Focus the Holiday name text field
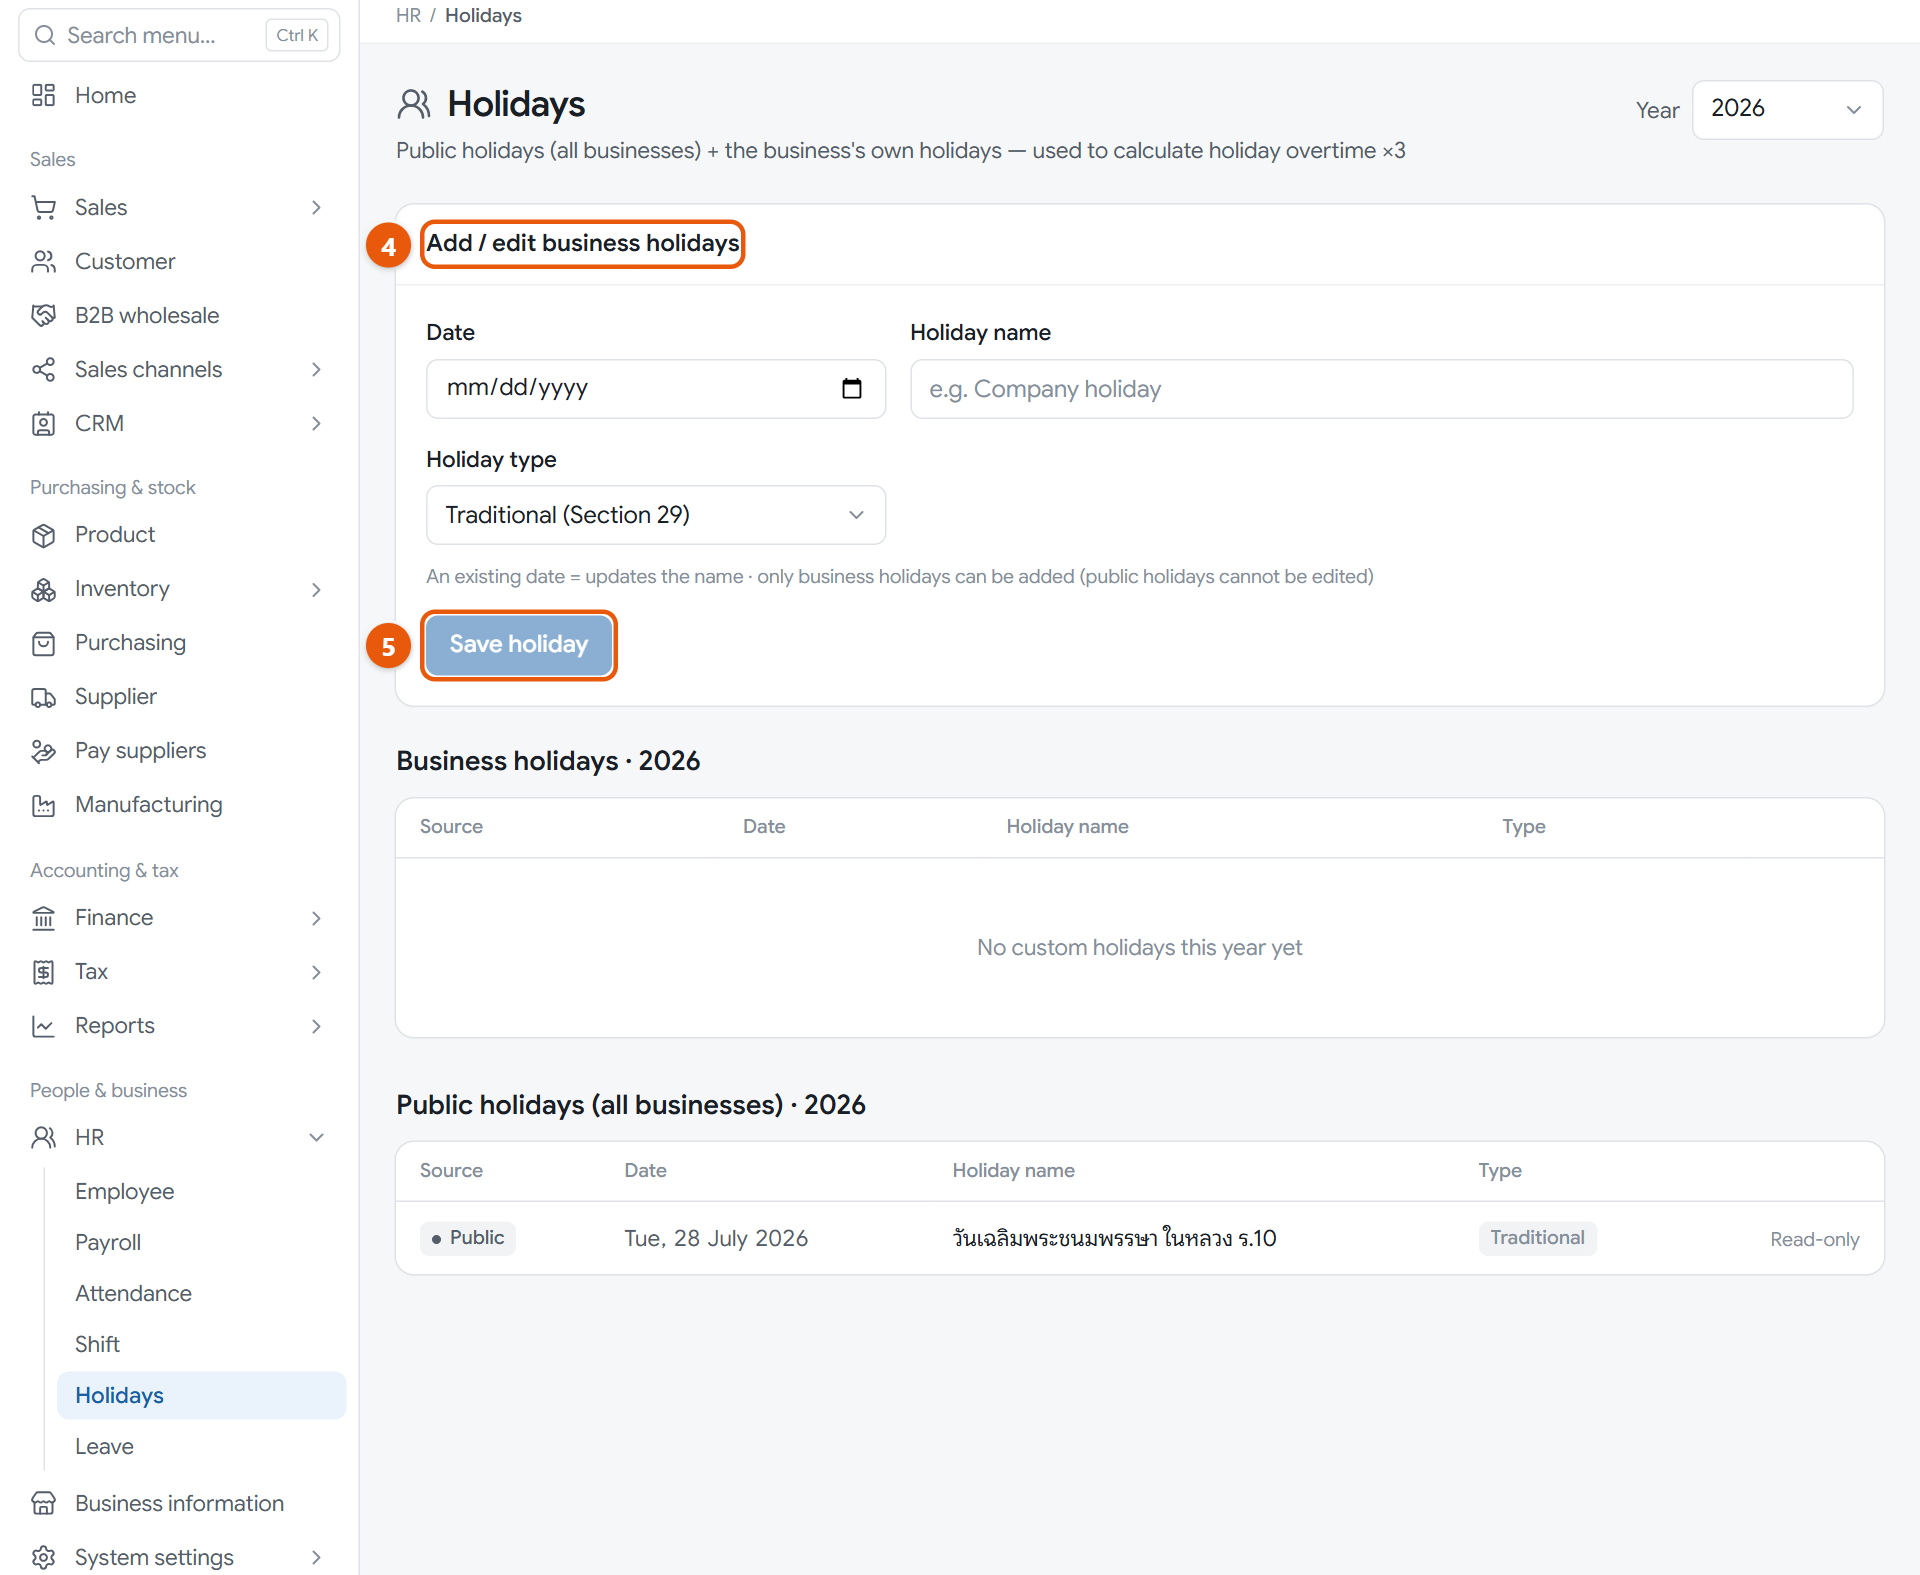The image size is (1920, 1575). pos(1381,389)
